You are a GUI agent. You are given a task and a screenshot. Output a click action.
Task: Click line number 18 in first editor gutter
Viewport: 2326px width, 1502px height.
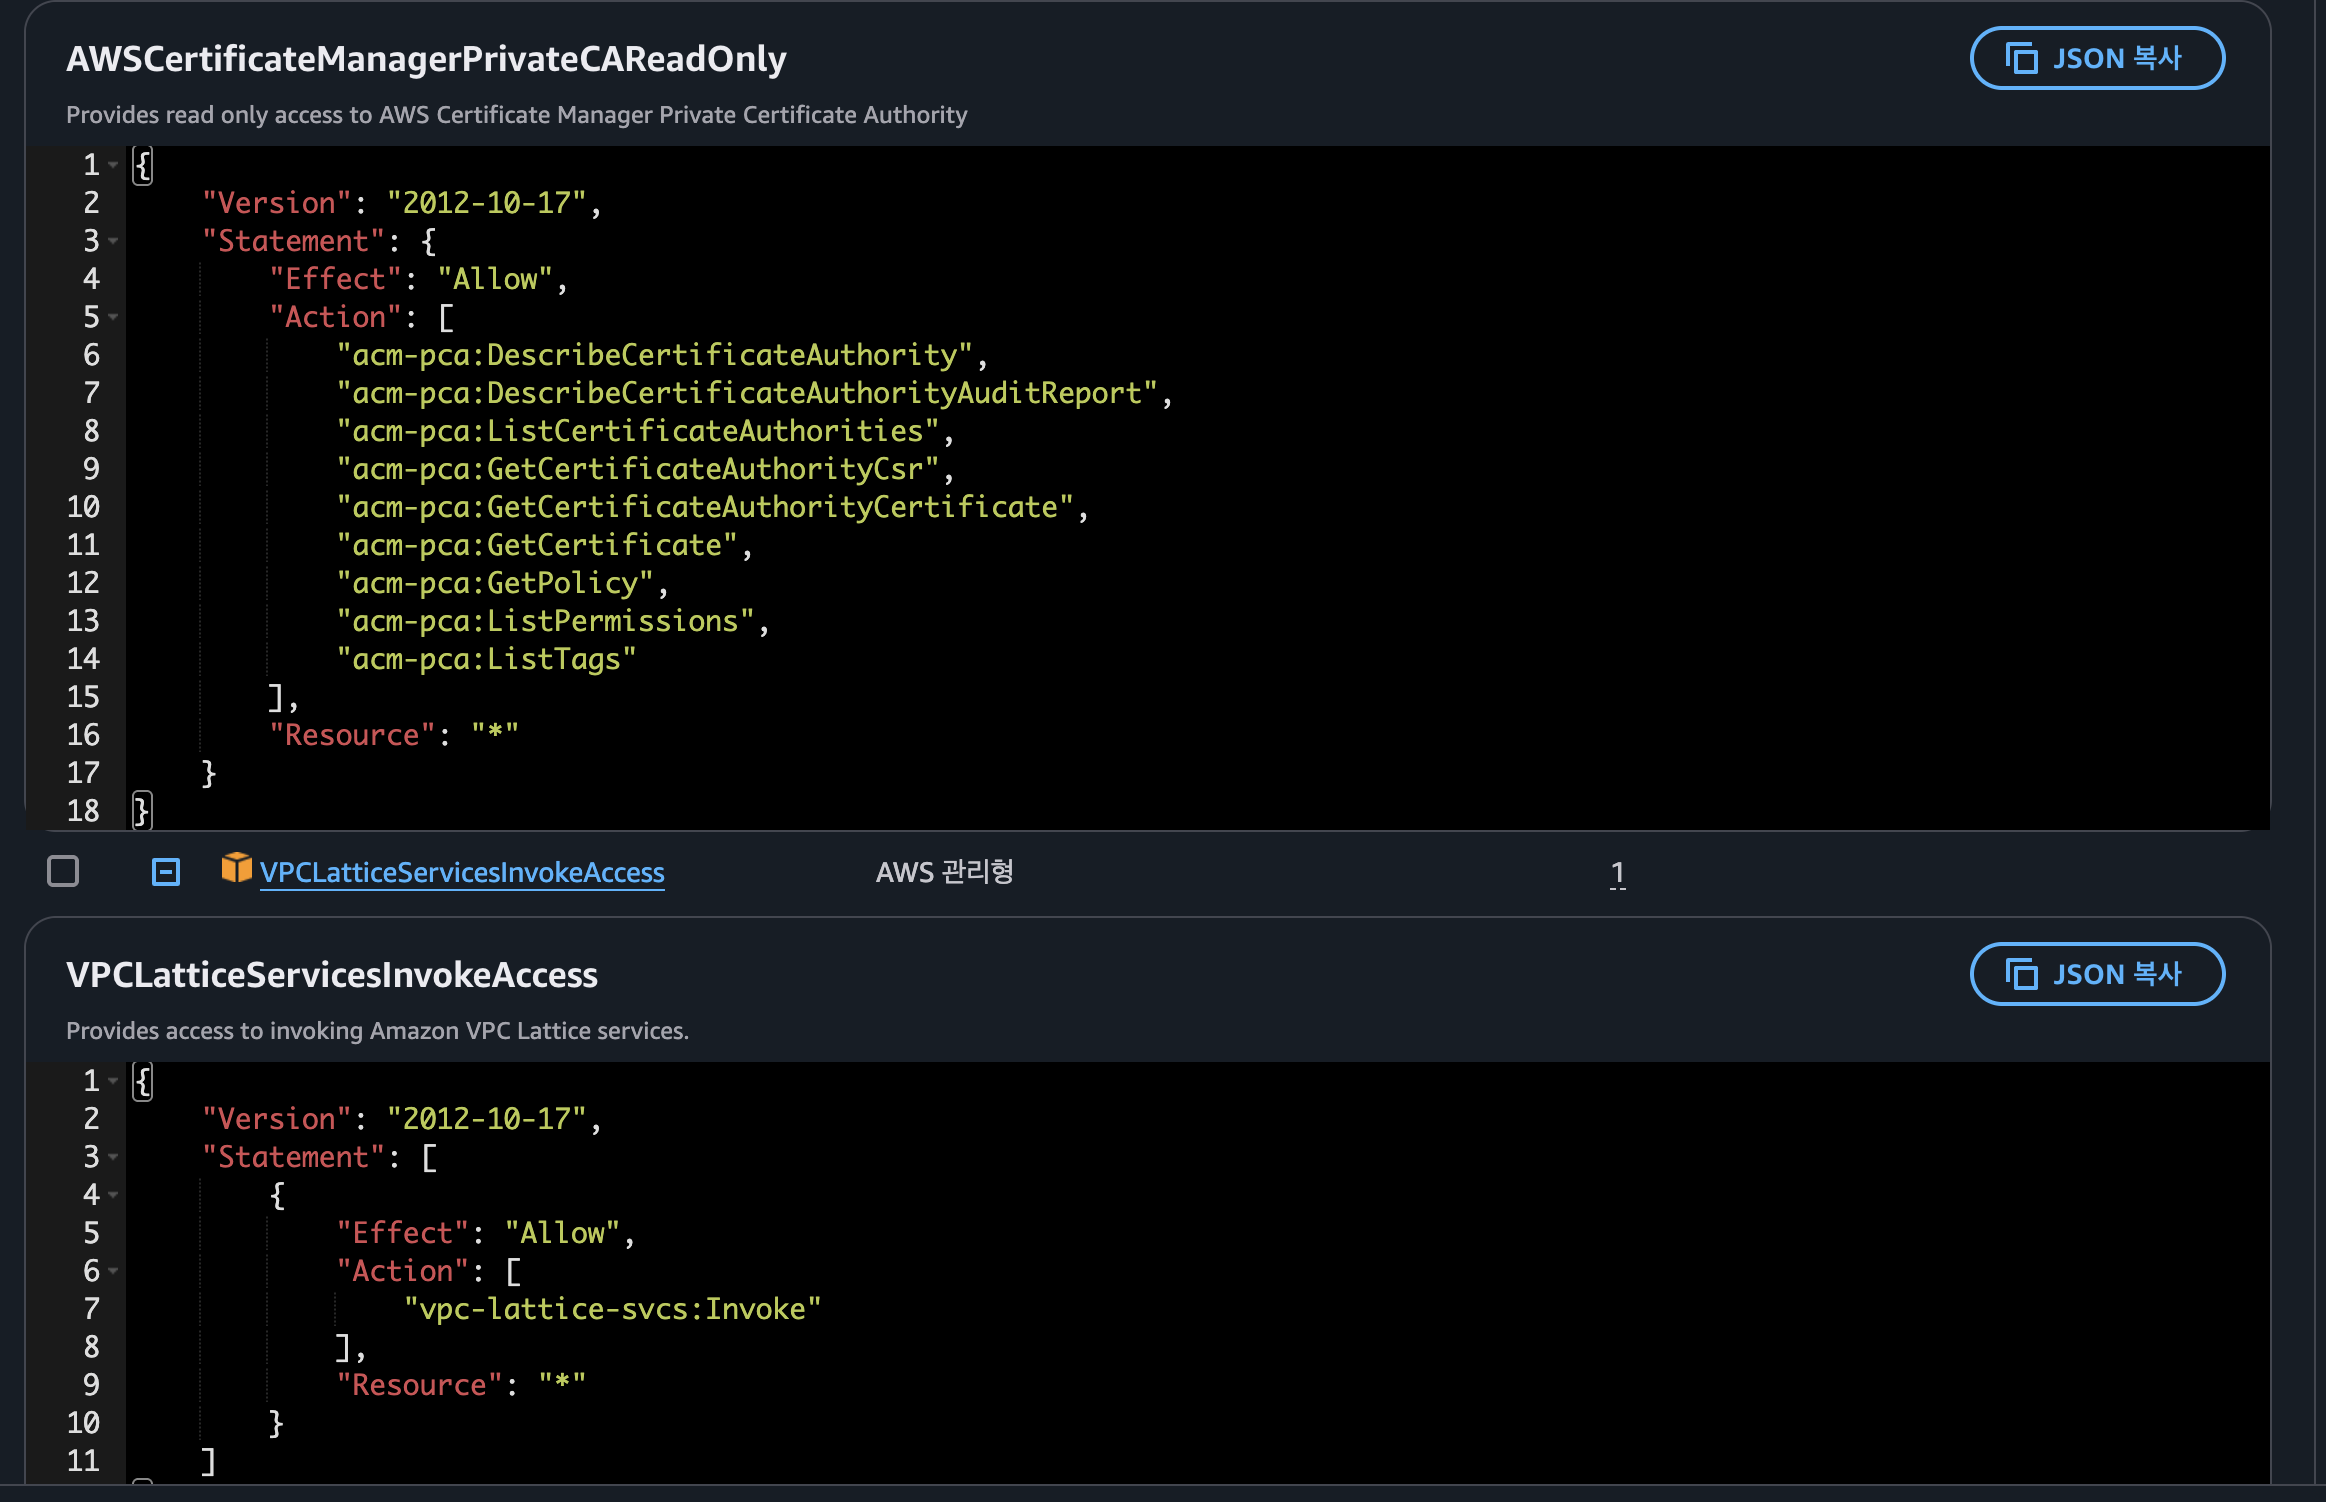pos(84,811)
